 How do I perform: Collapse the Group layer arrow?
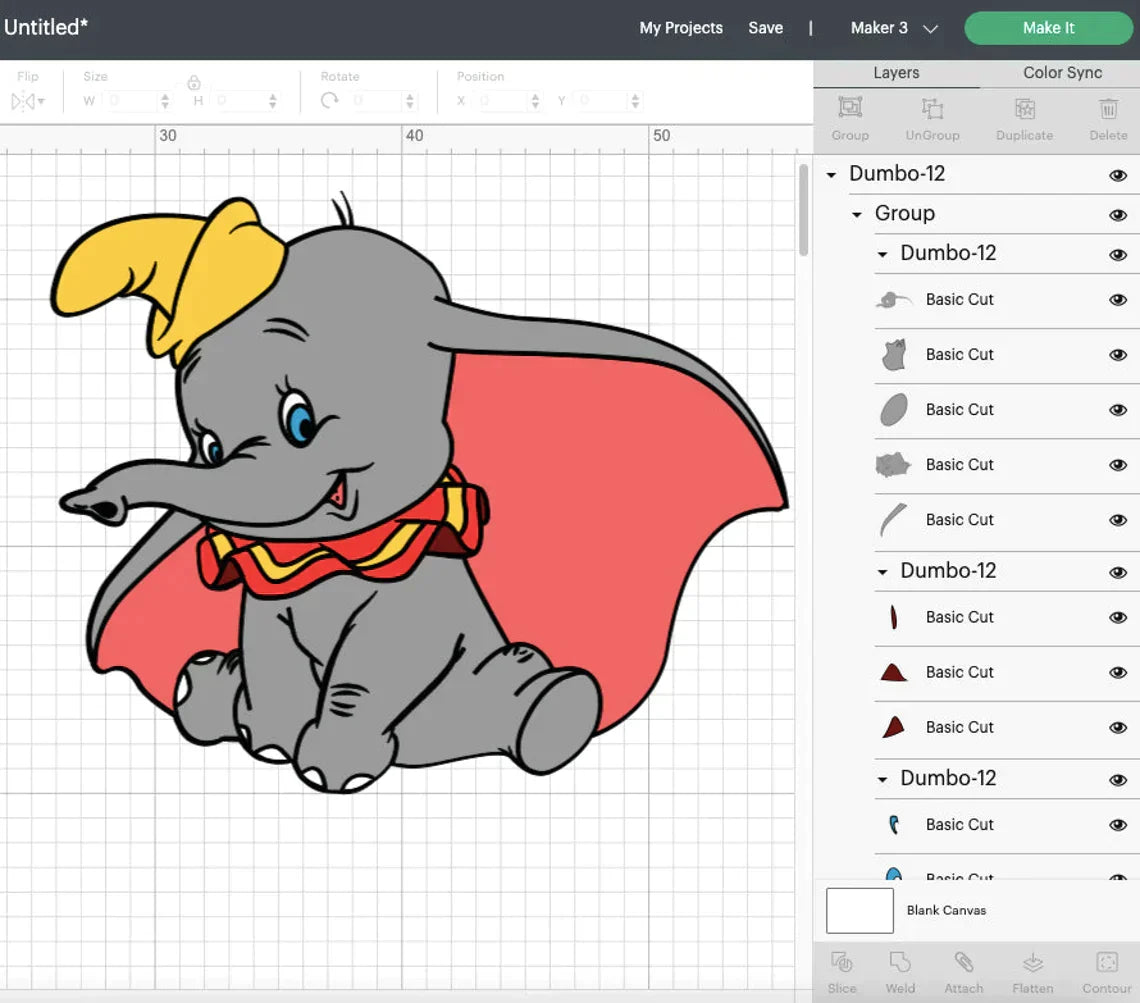click(x=857, y=215)
